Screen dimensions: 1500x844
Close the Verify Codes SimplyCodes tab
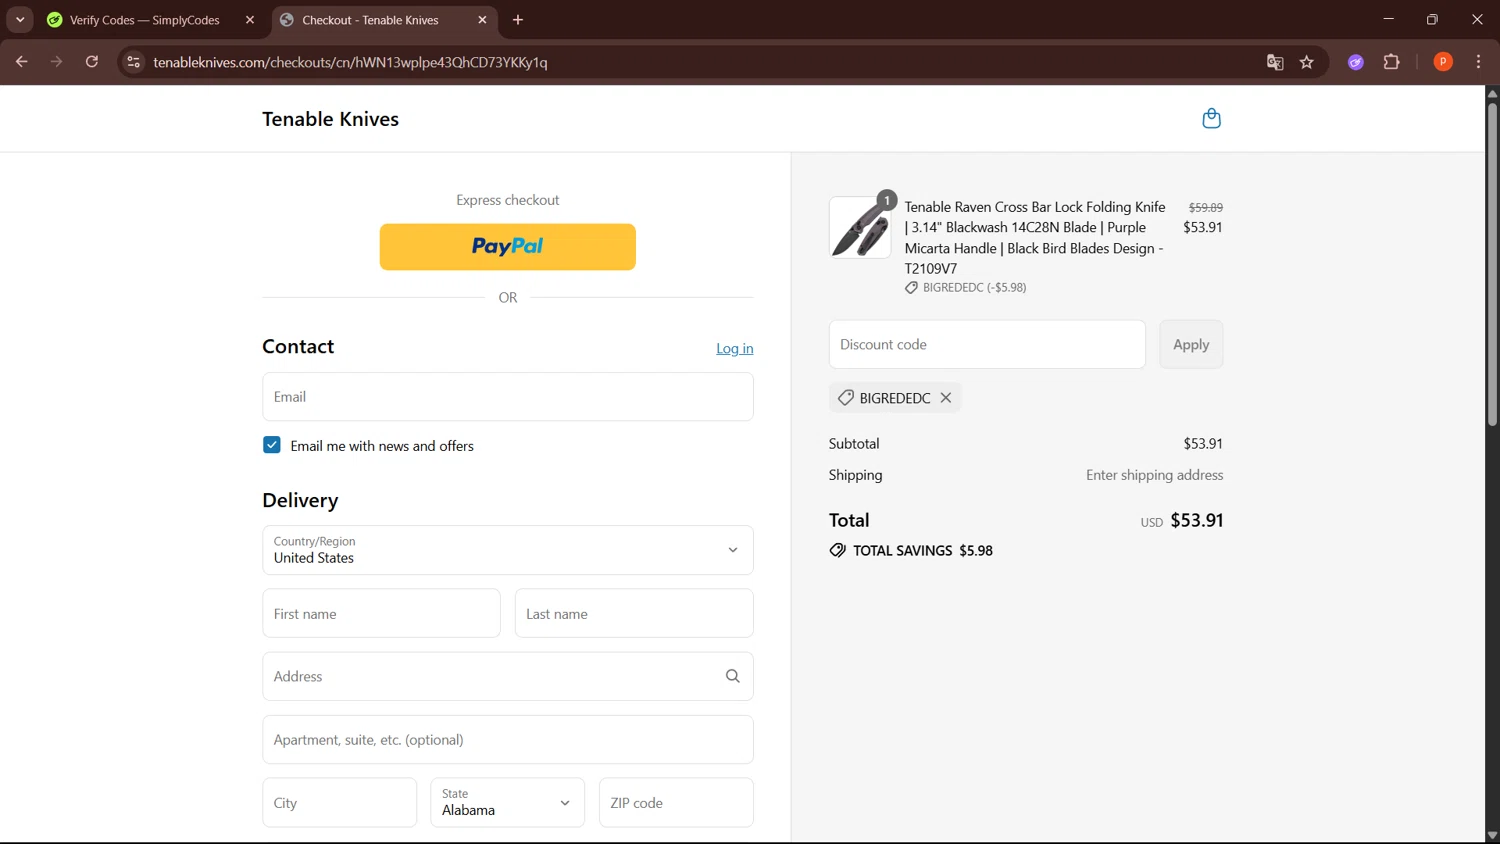coord(250,20)
